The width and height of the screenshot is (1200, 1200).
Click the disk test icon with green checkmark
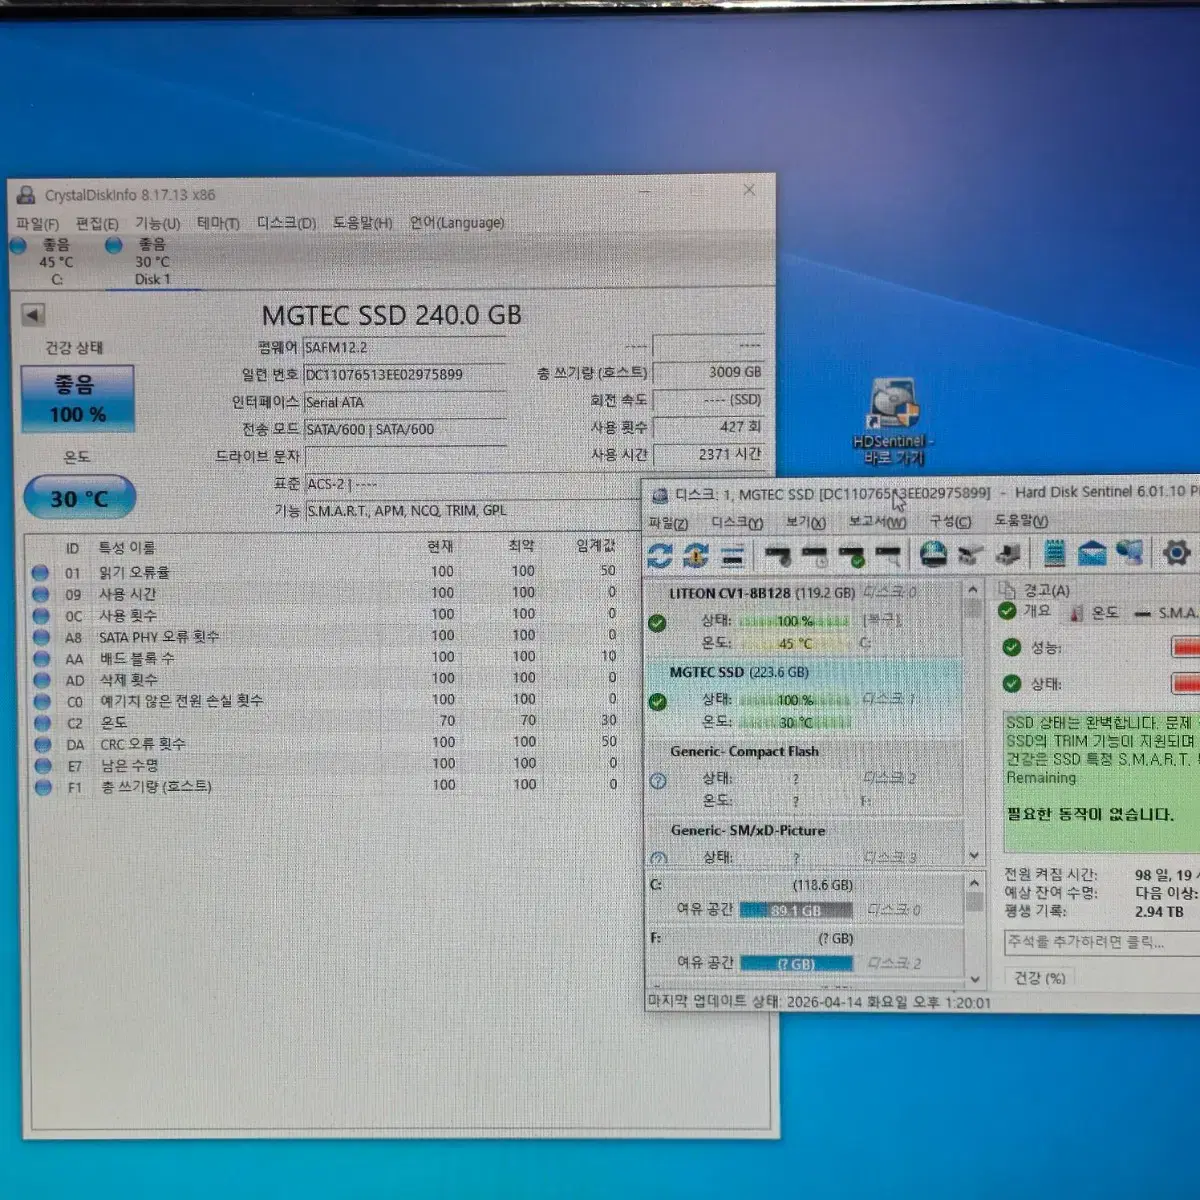852,555
